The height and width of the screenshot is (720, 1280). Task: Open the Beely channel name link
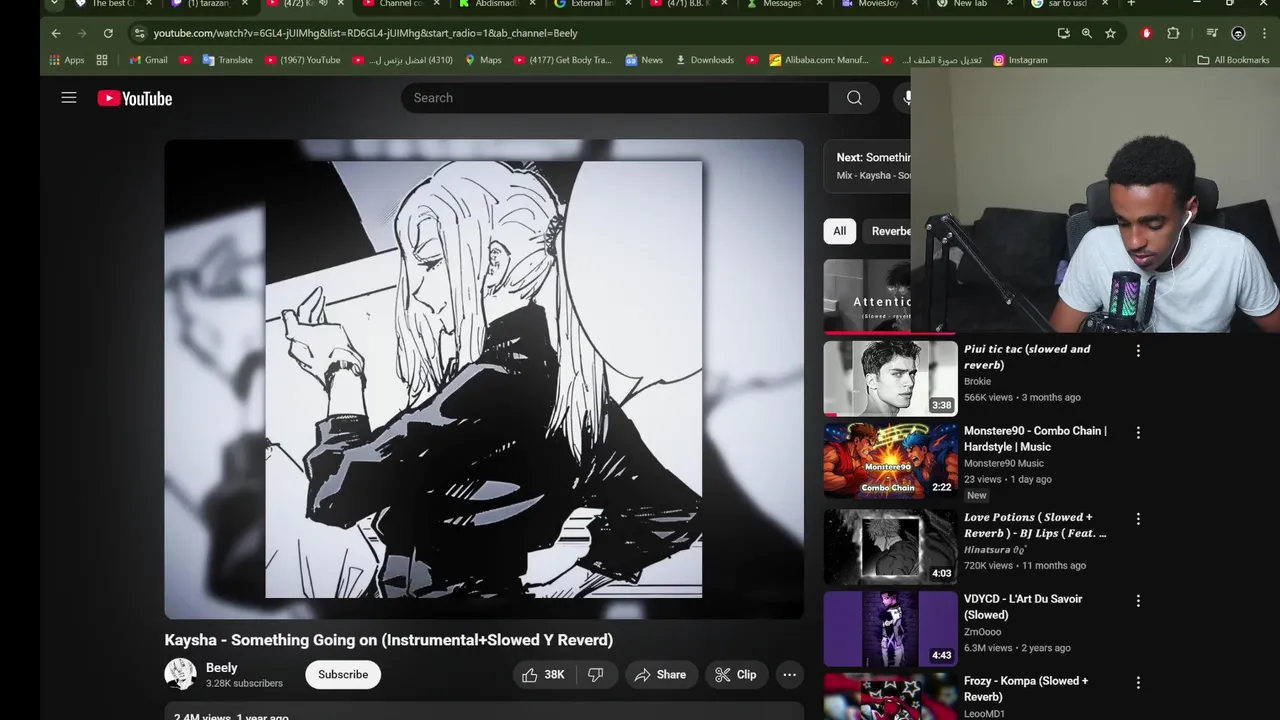(x=222, y=668)
